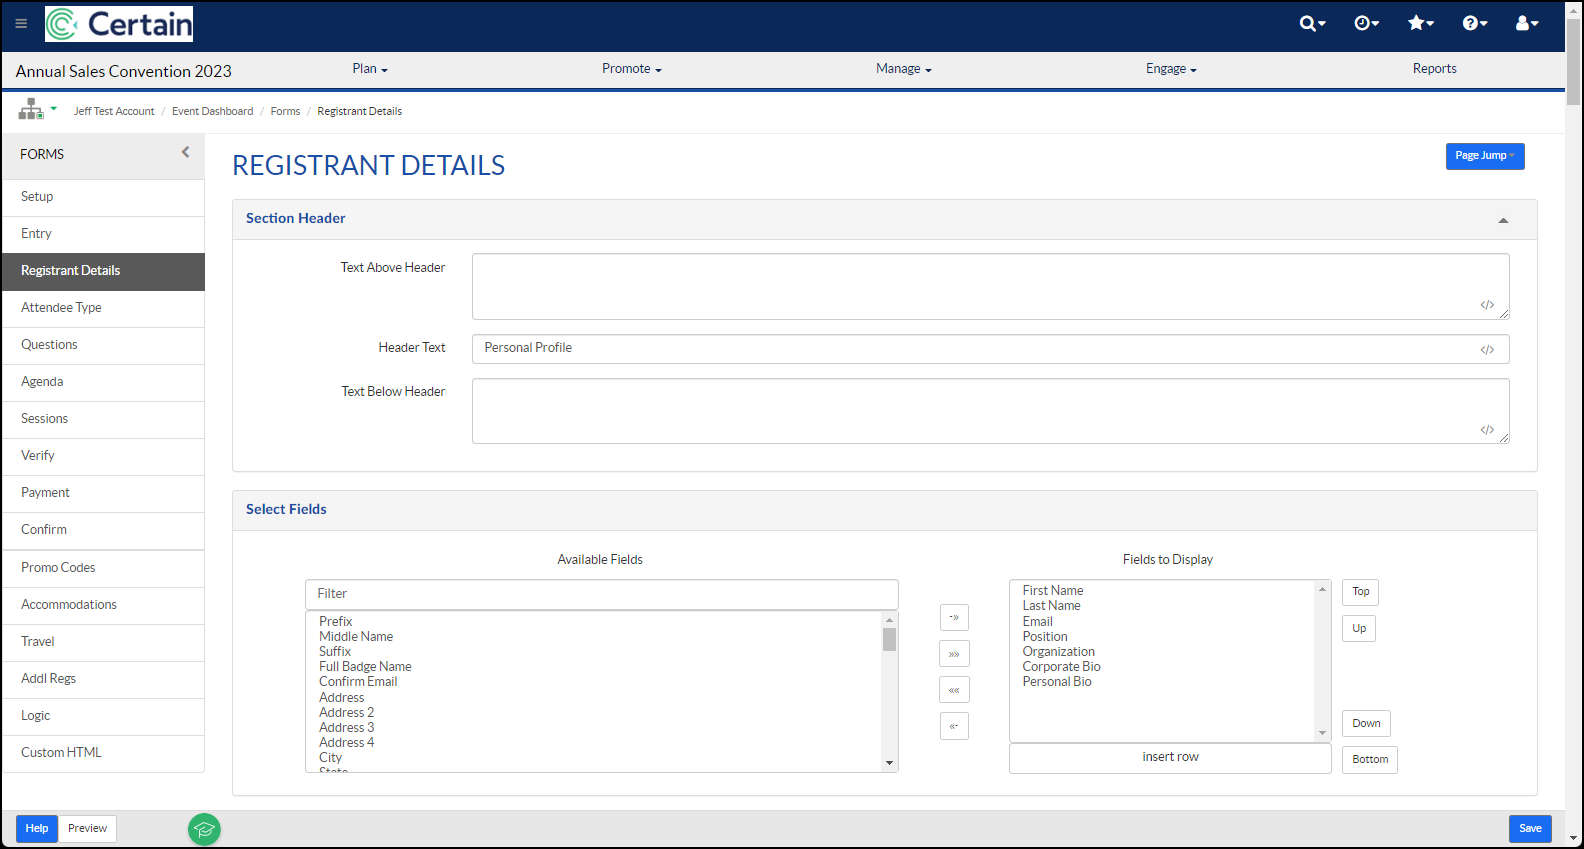Collapse the Forms sidebar with chevron
The width and height of the screenshot is (1584, 849).
coord(185,152)
